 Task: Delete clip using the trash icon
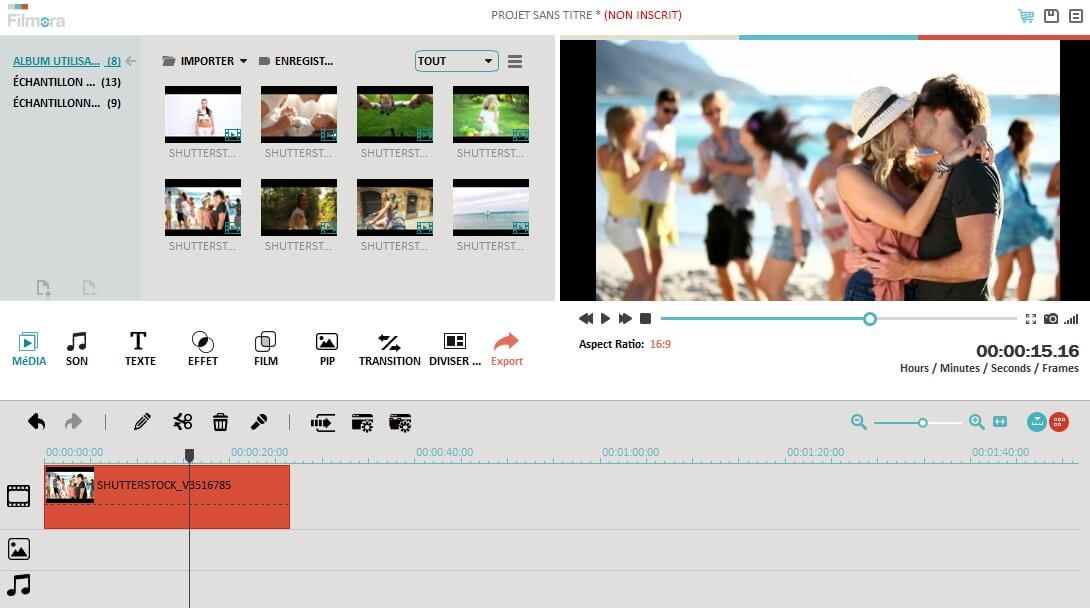pos(220,422)
